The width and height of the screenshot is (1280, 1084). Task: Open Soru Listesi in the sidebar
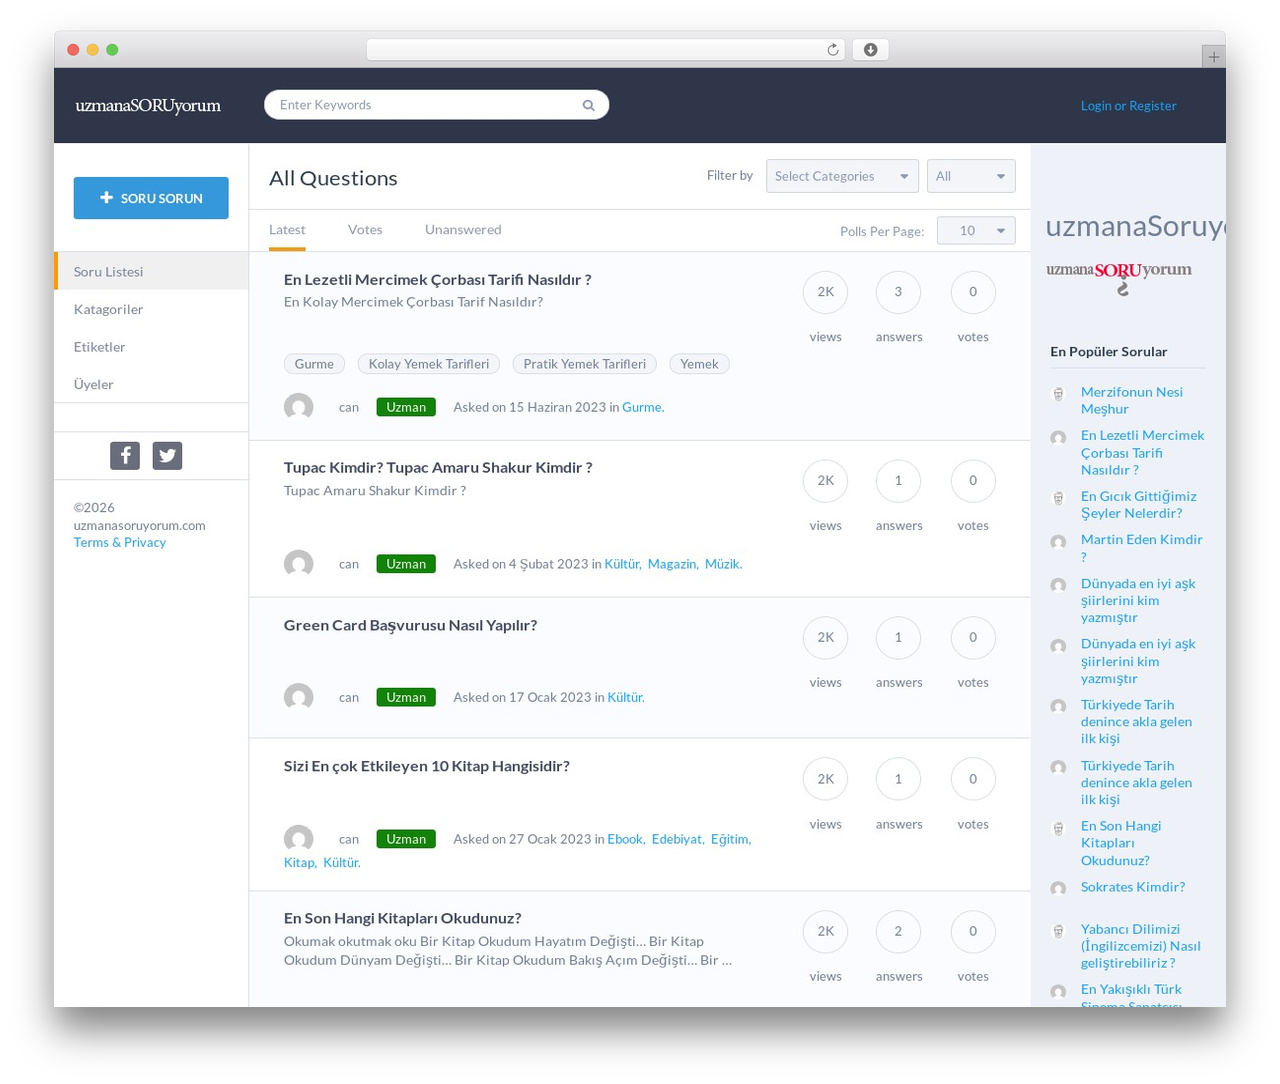tap(152, 271)
